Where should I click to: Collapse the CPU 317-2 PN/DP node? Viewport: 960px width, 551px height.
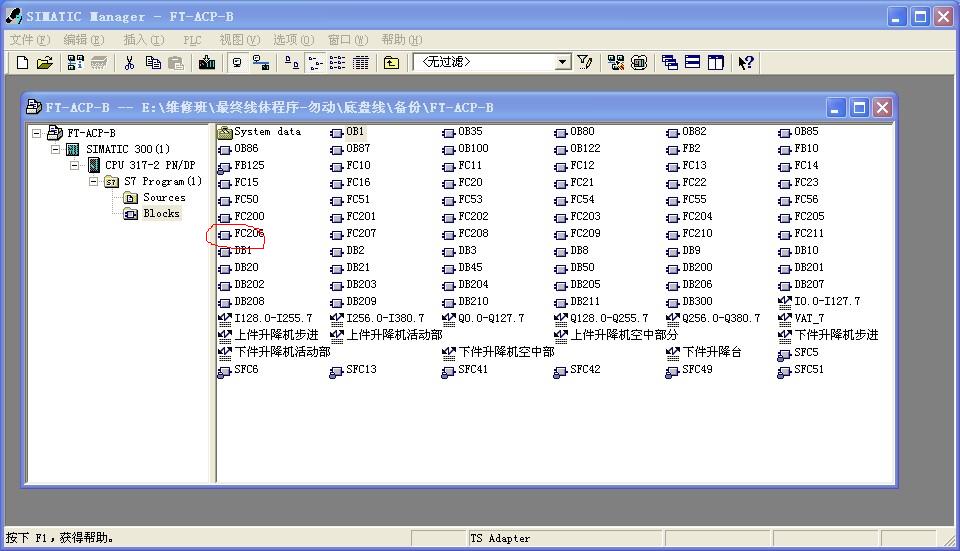click(x=75, y=165)
